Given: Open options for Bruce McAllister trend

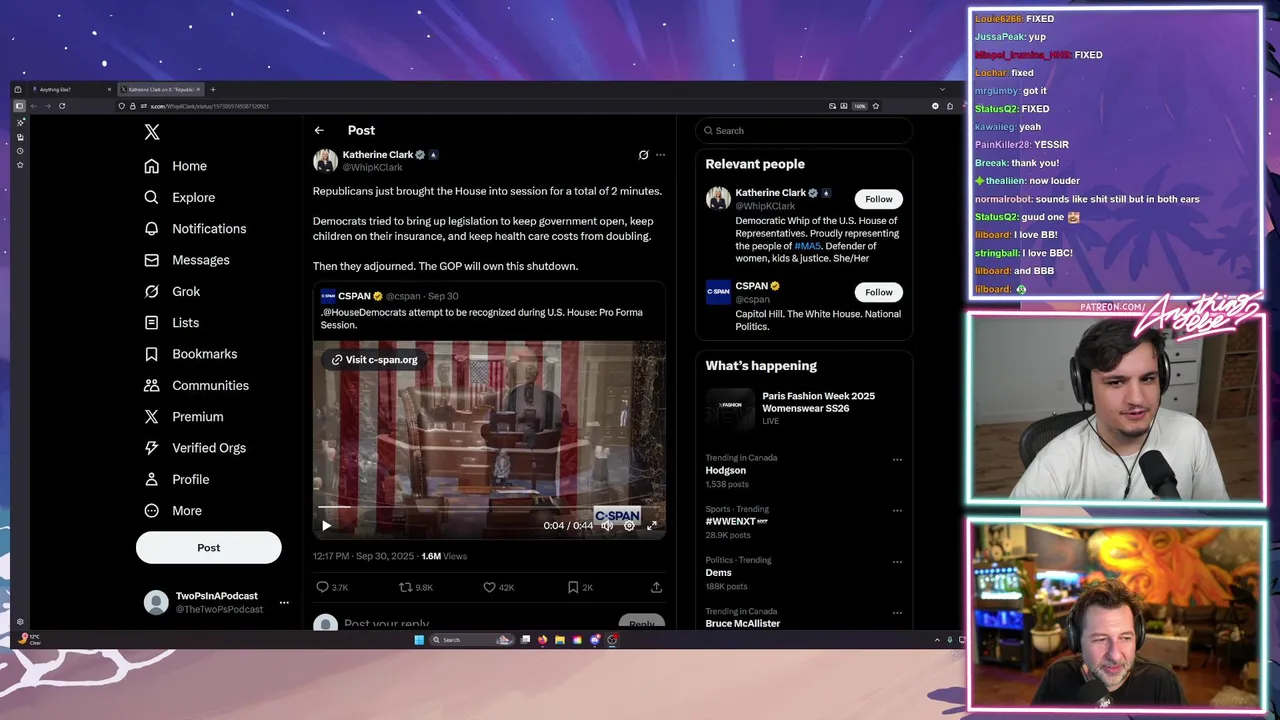Looking at the screenshot, I should tap(897, 613).
